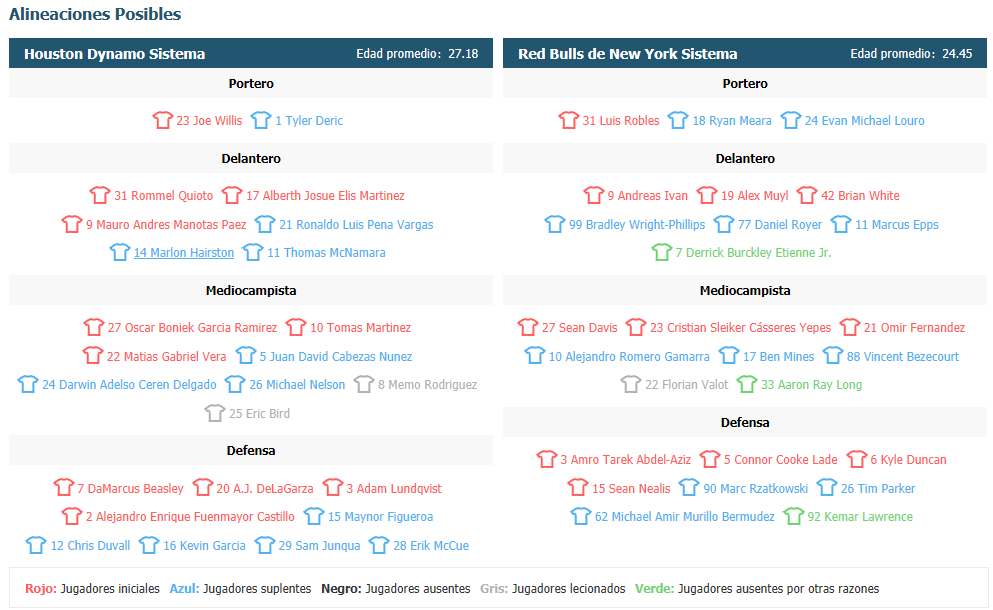The width and height of the screenshot is (993, 610).
Task: Click the red jersey icon beside Luis Robles
Action: click(x=569, y=120)
